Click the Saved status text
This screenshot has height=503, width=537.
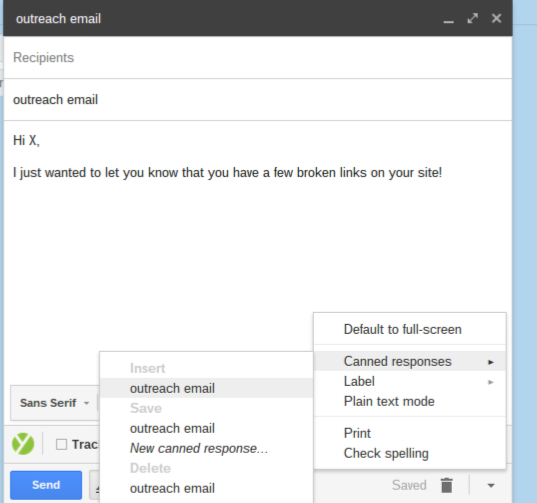point(409,485)
